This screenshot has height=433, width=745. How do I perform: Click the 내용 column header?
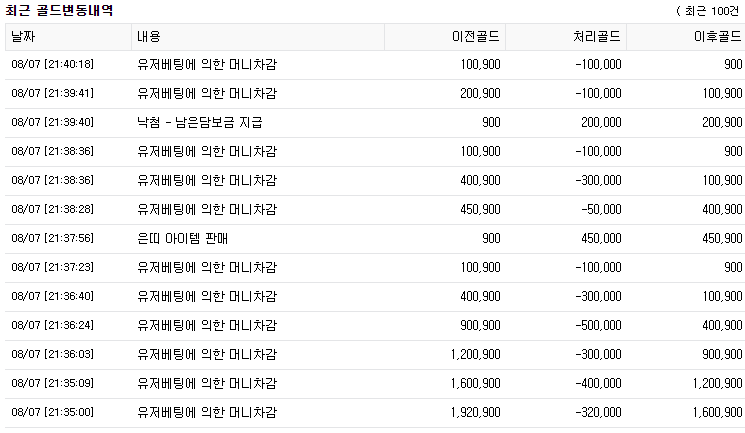pyautogui.click(x=148, y=37)
